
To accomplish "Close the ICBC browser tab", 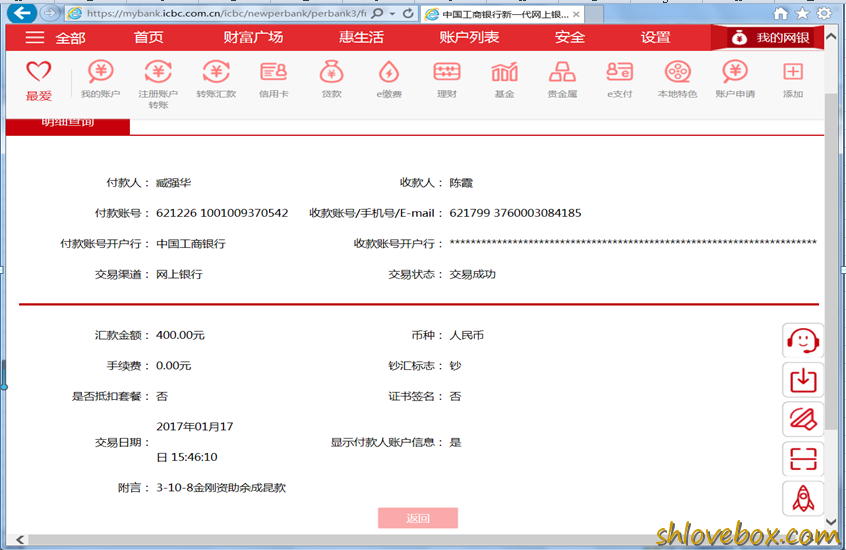I will (576, 14).
